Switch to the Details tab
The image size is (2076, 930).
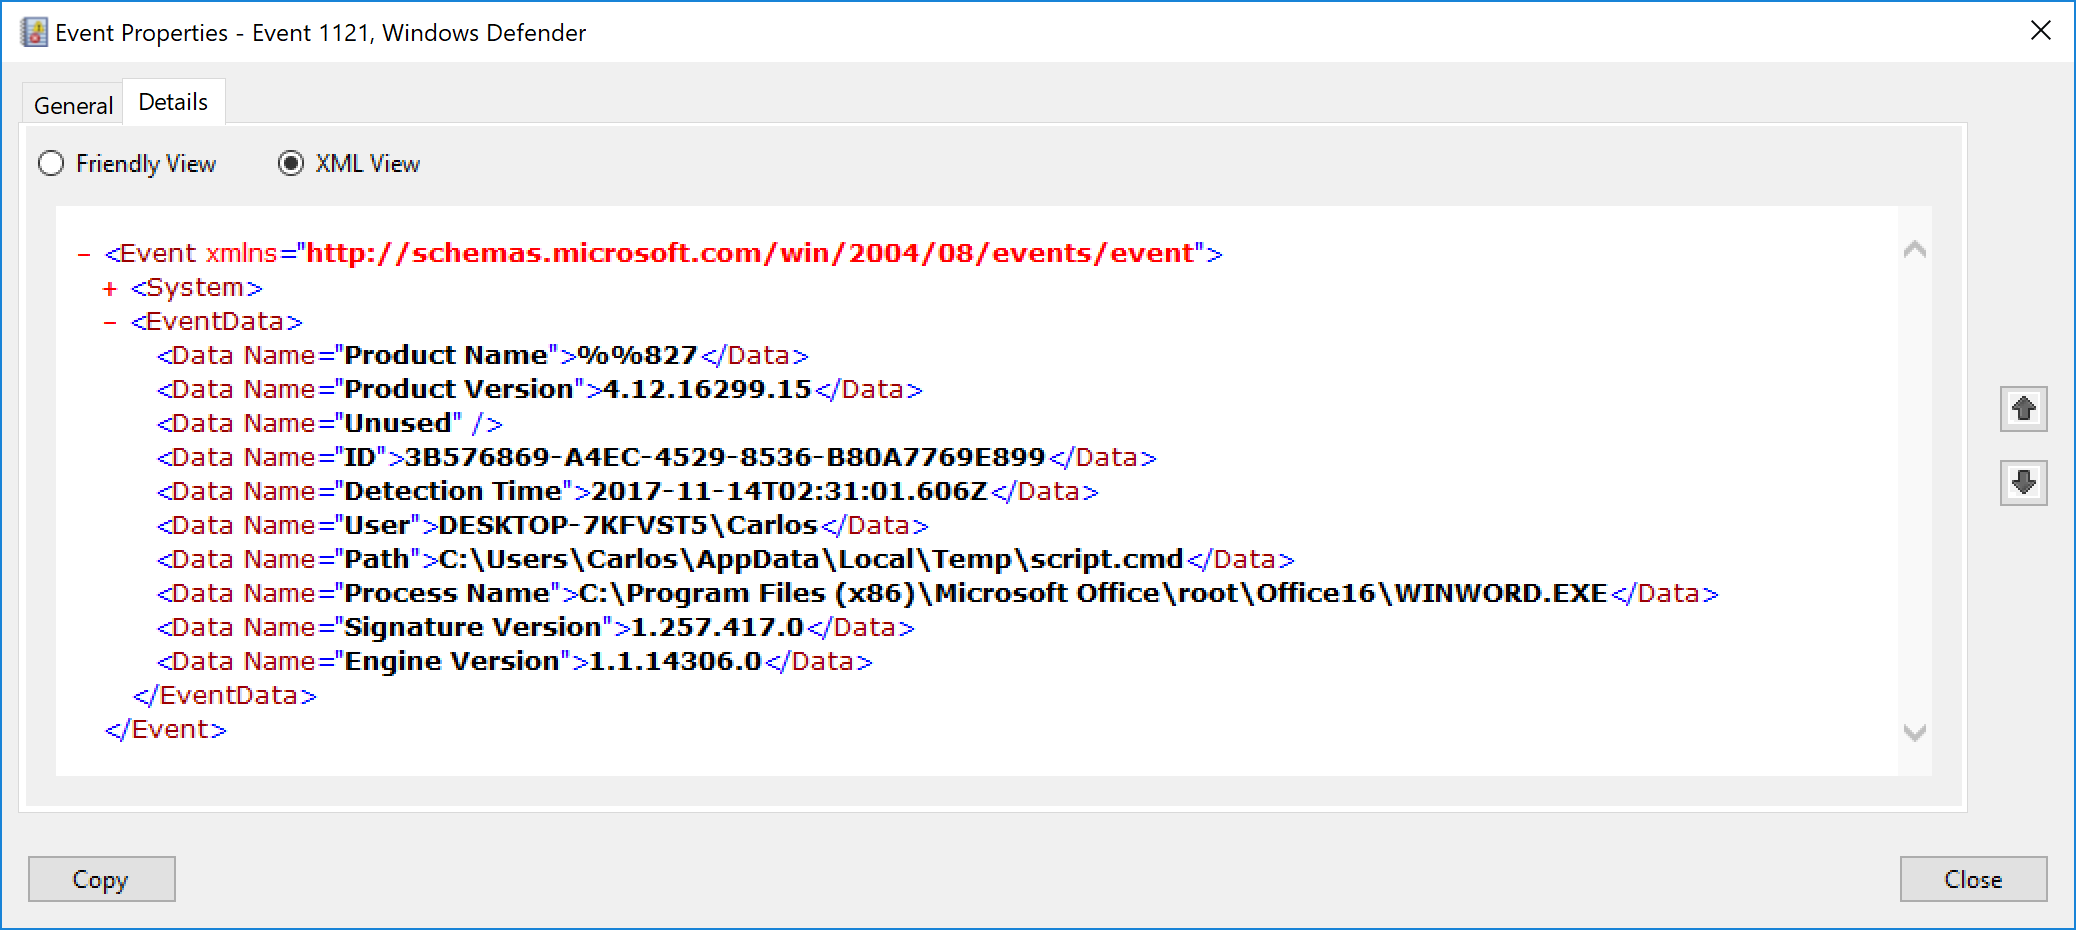tap(173, 102)
